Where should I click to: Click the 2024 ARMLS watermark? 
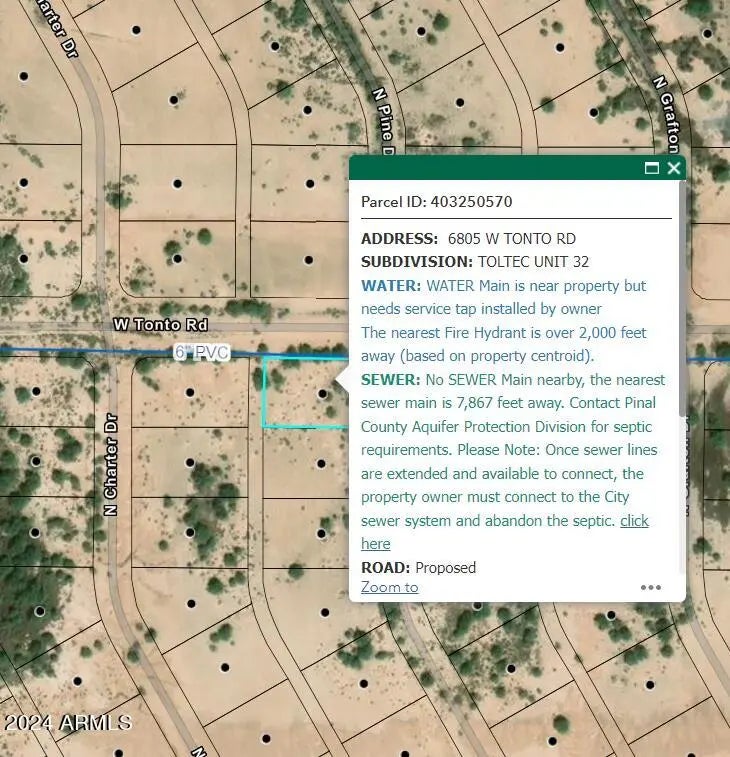tap(66, 722)
